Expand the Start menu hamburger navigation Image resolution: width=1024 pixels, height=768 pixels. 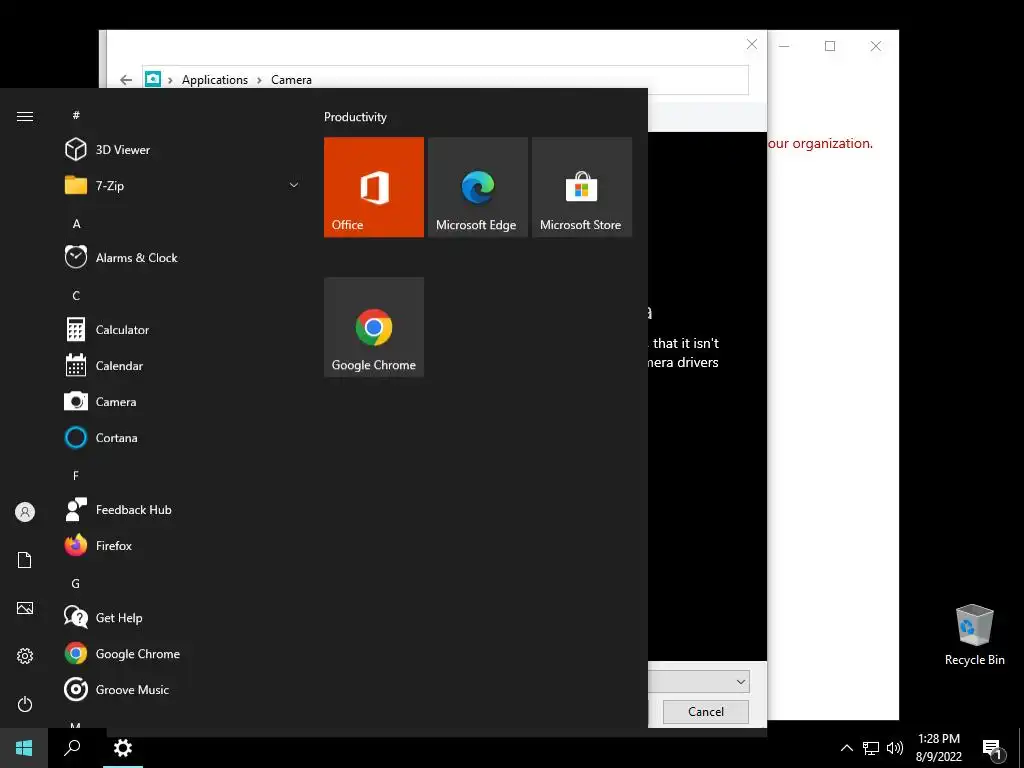tap(25, 116)
